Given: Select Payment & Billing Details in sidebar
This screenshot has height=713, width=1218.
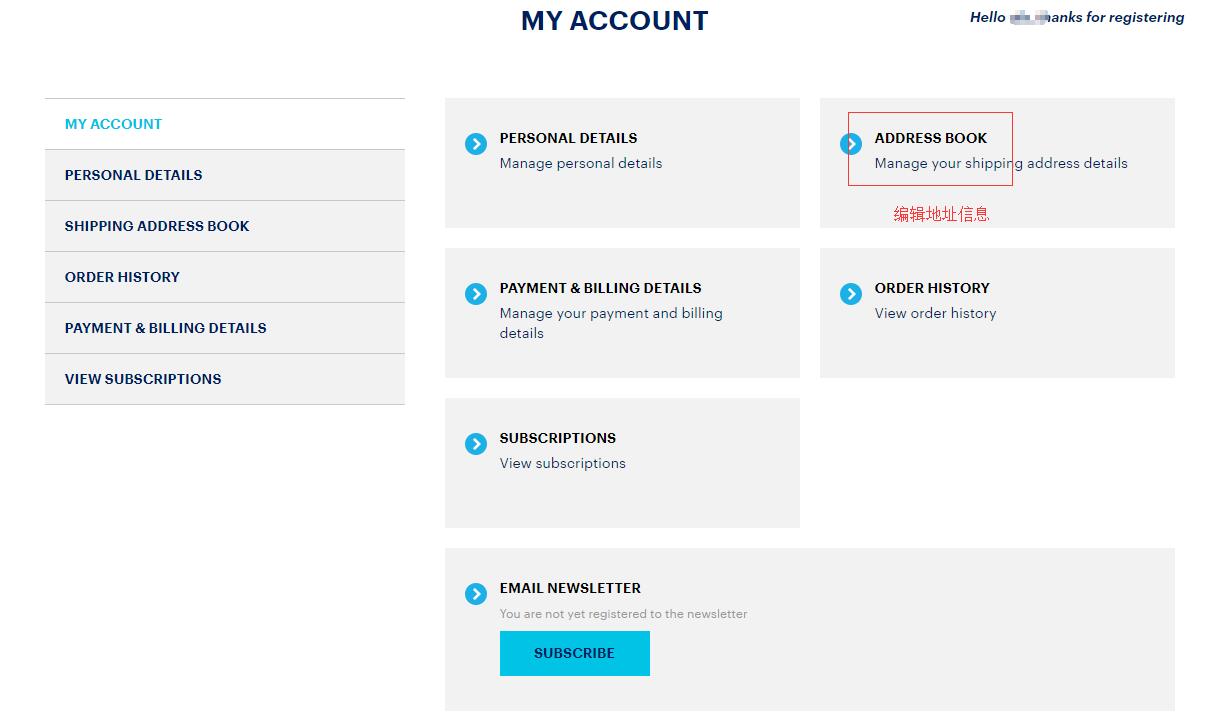Looking at the screenshot, I should click(165, 328).
